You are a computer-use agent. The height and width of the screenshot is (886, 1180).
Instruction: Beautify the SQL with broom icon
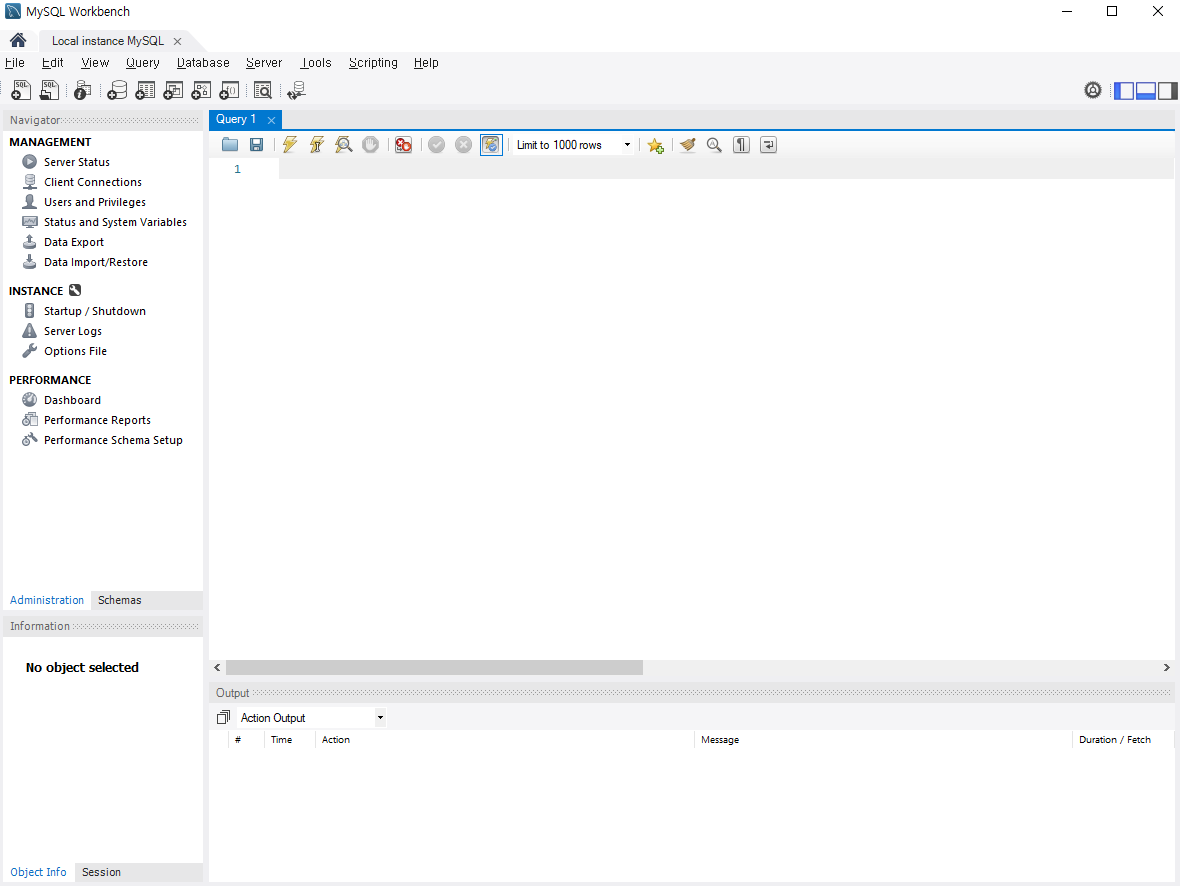click(687, 145)
